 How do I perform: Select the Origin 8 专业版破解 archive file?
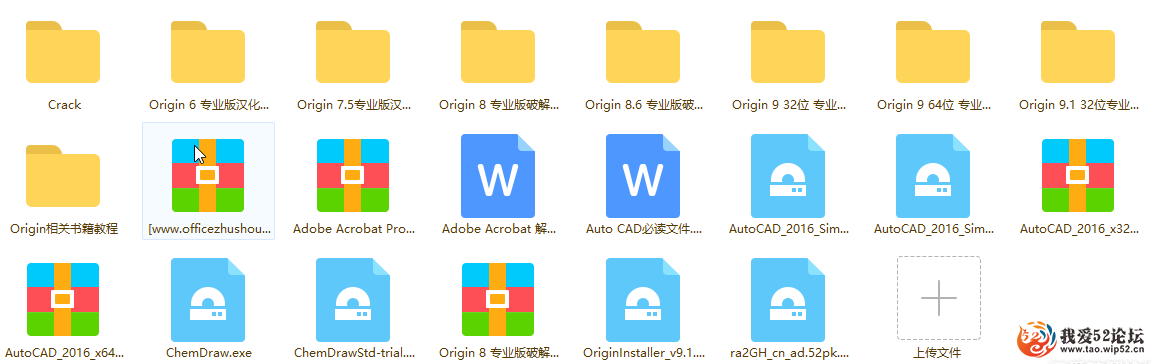click(x=498, y=299)
